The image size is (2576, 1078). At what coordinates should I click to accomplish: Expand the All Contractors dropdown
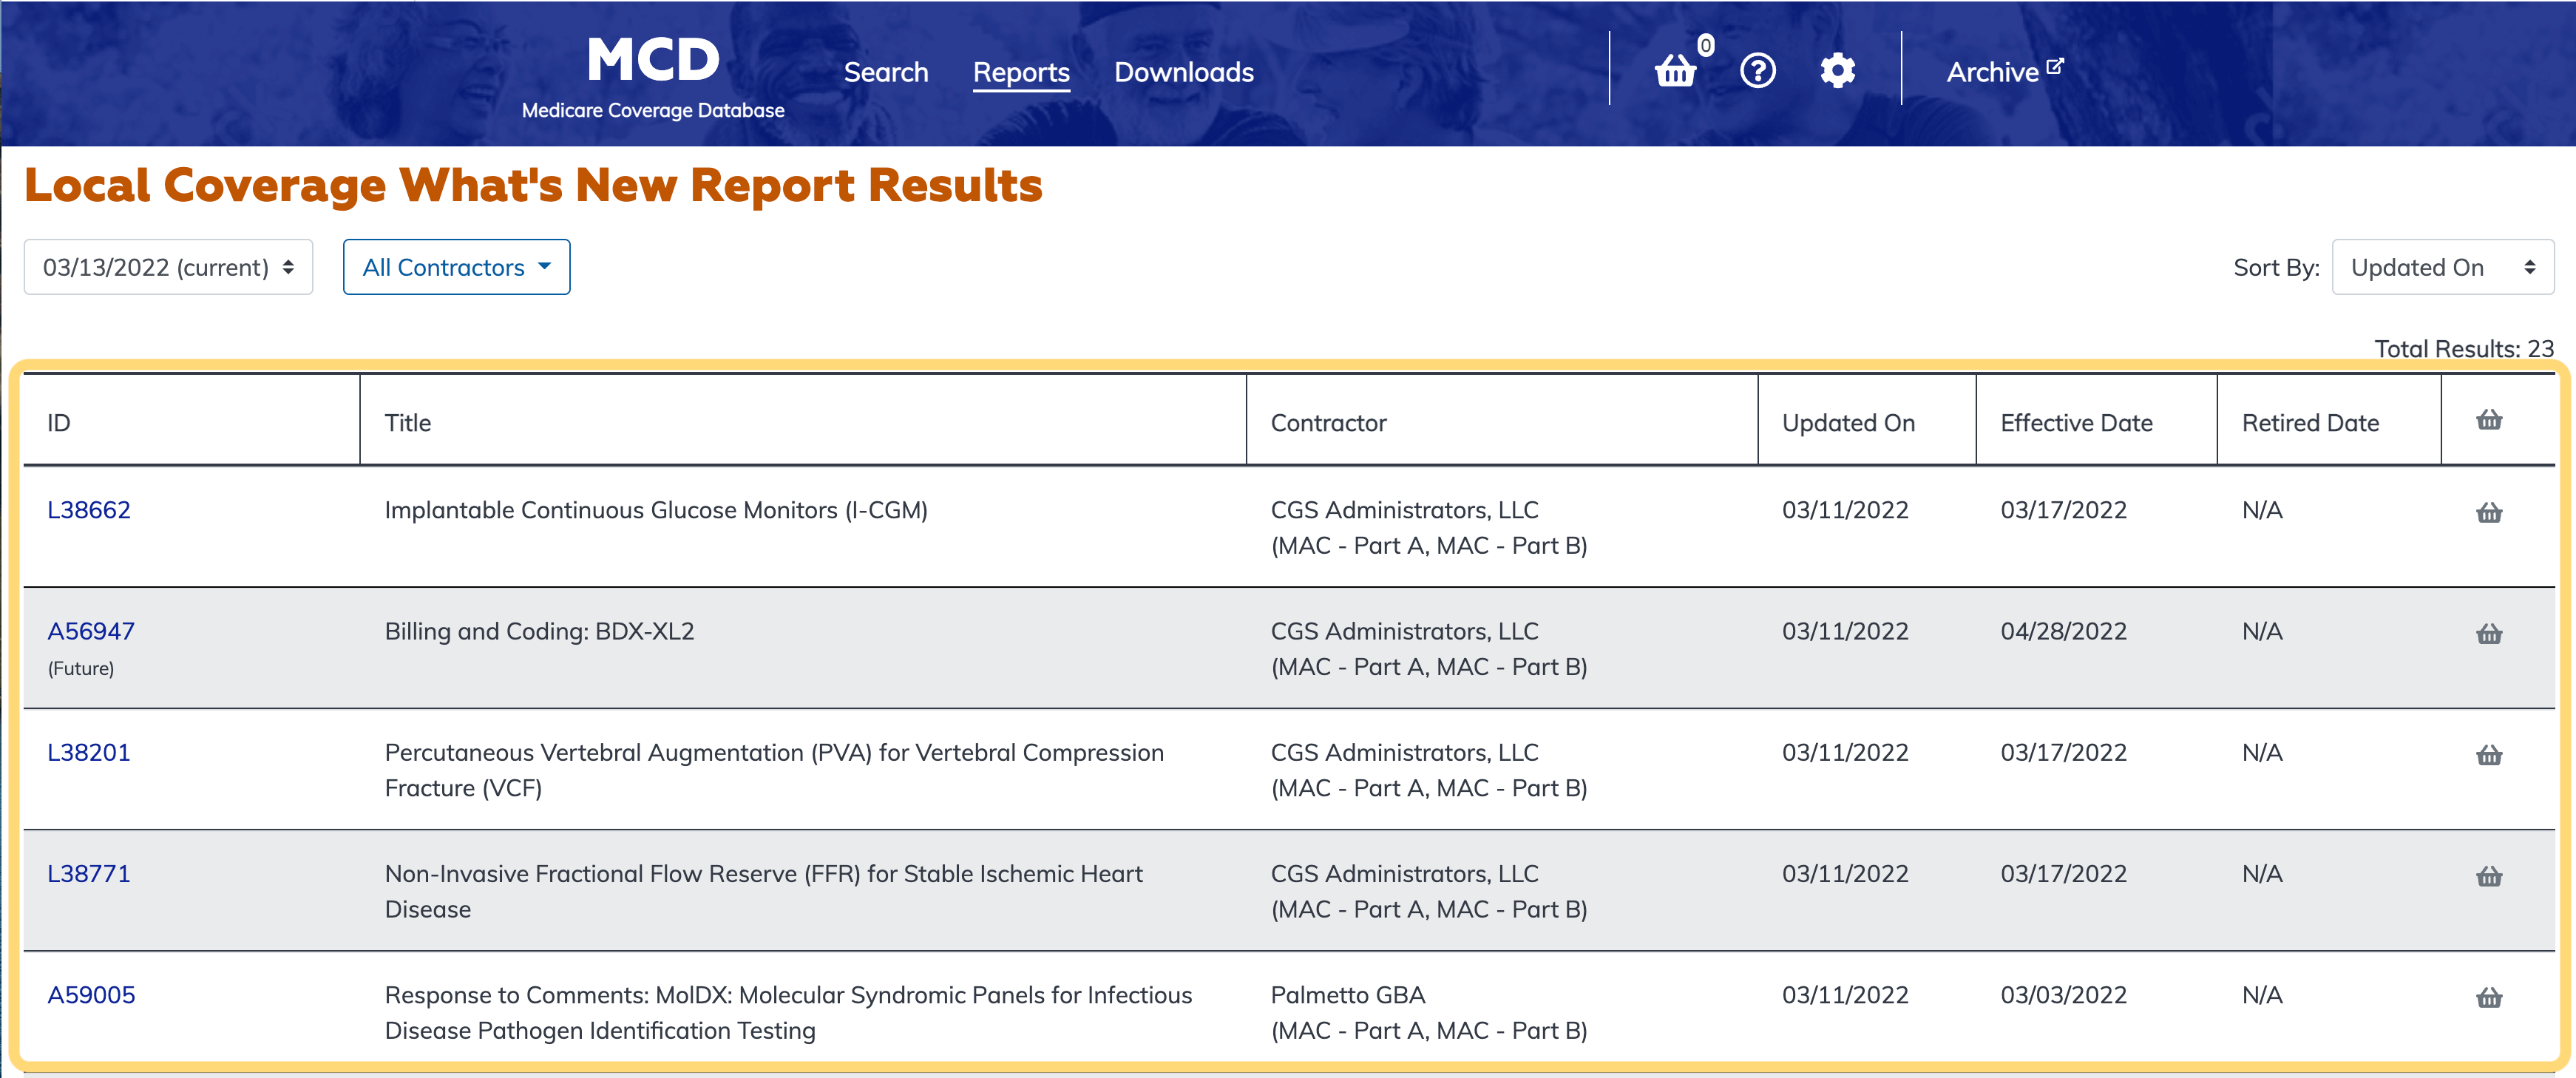tap(456, 267)
